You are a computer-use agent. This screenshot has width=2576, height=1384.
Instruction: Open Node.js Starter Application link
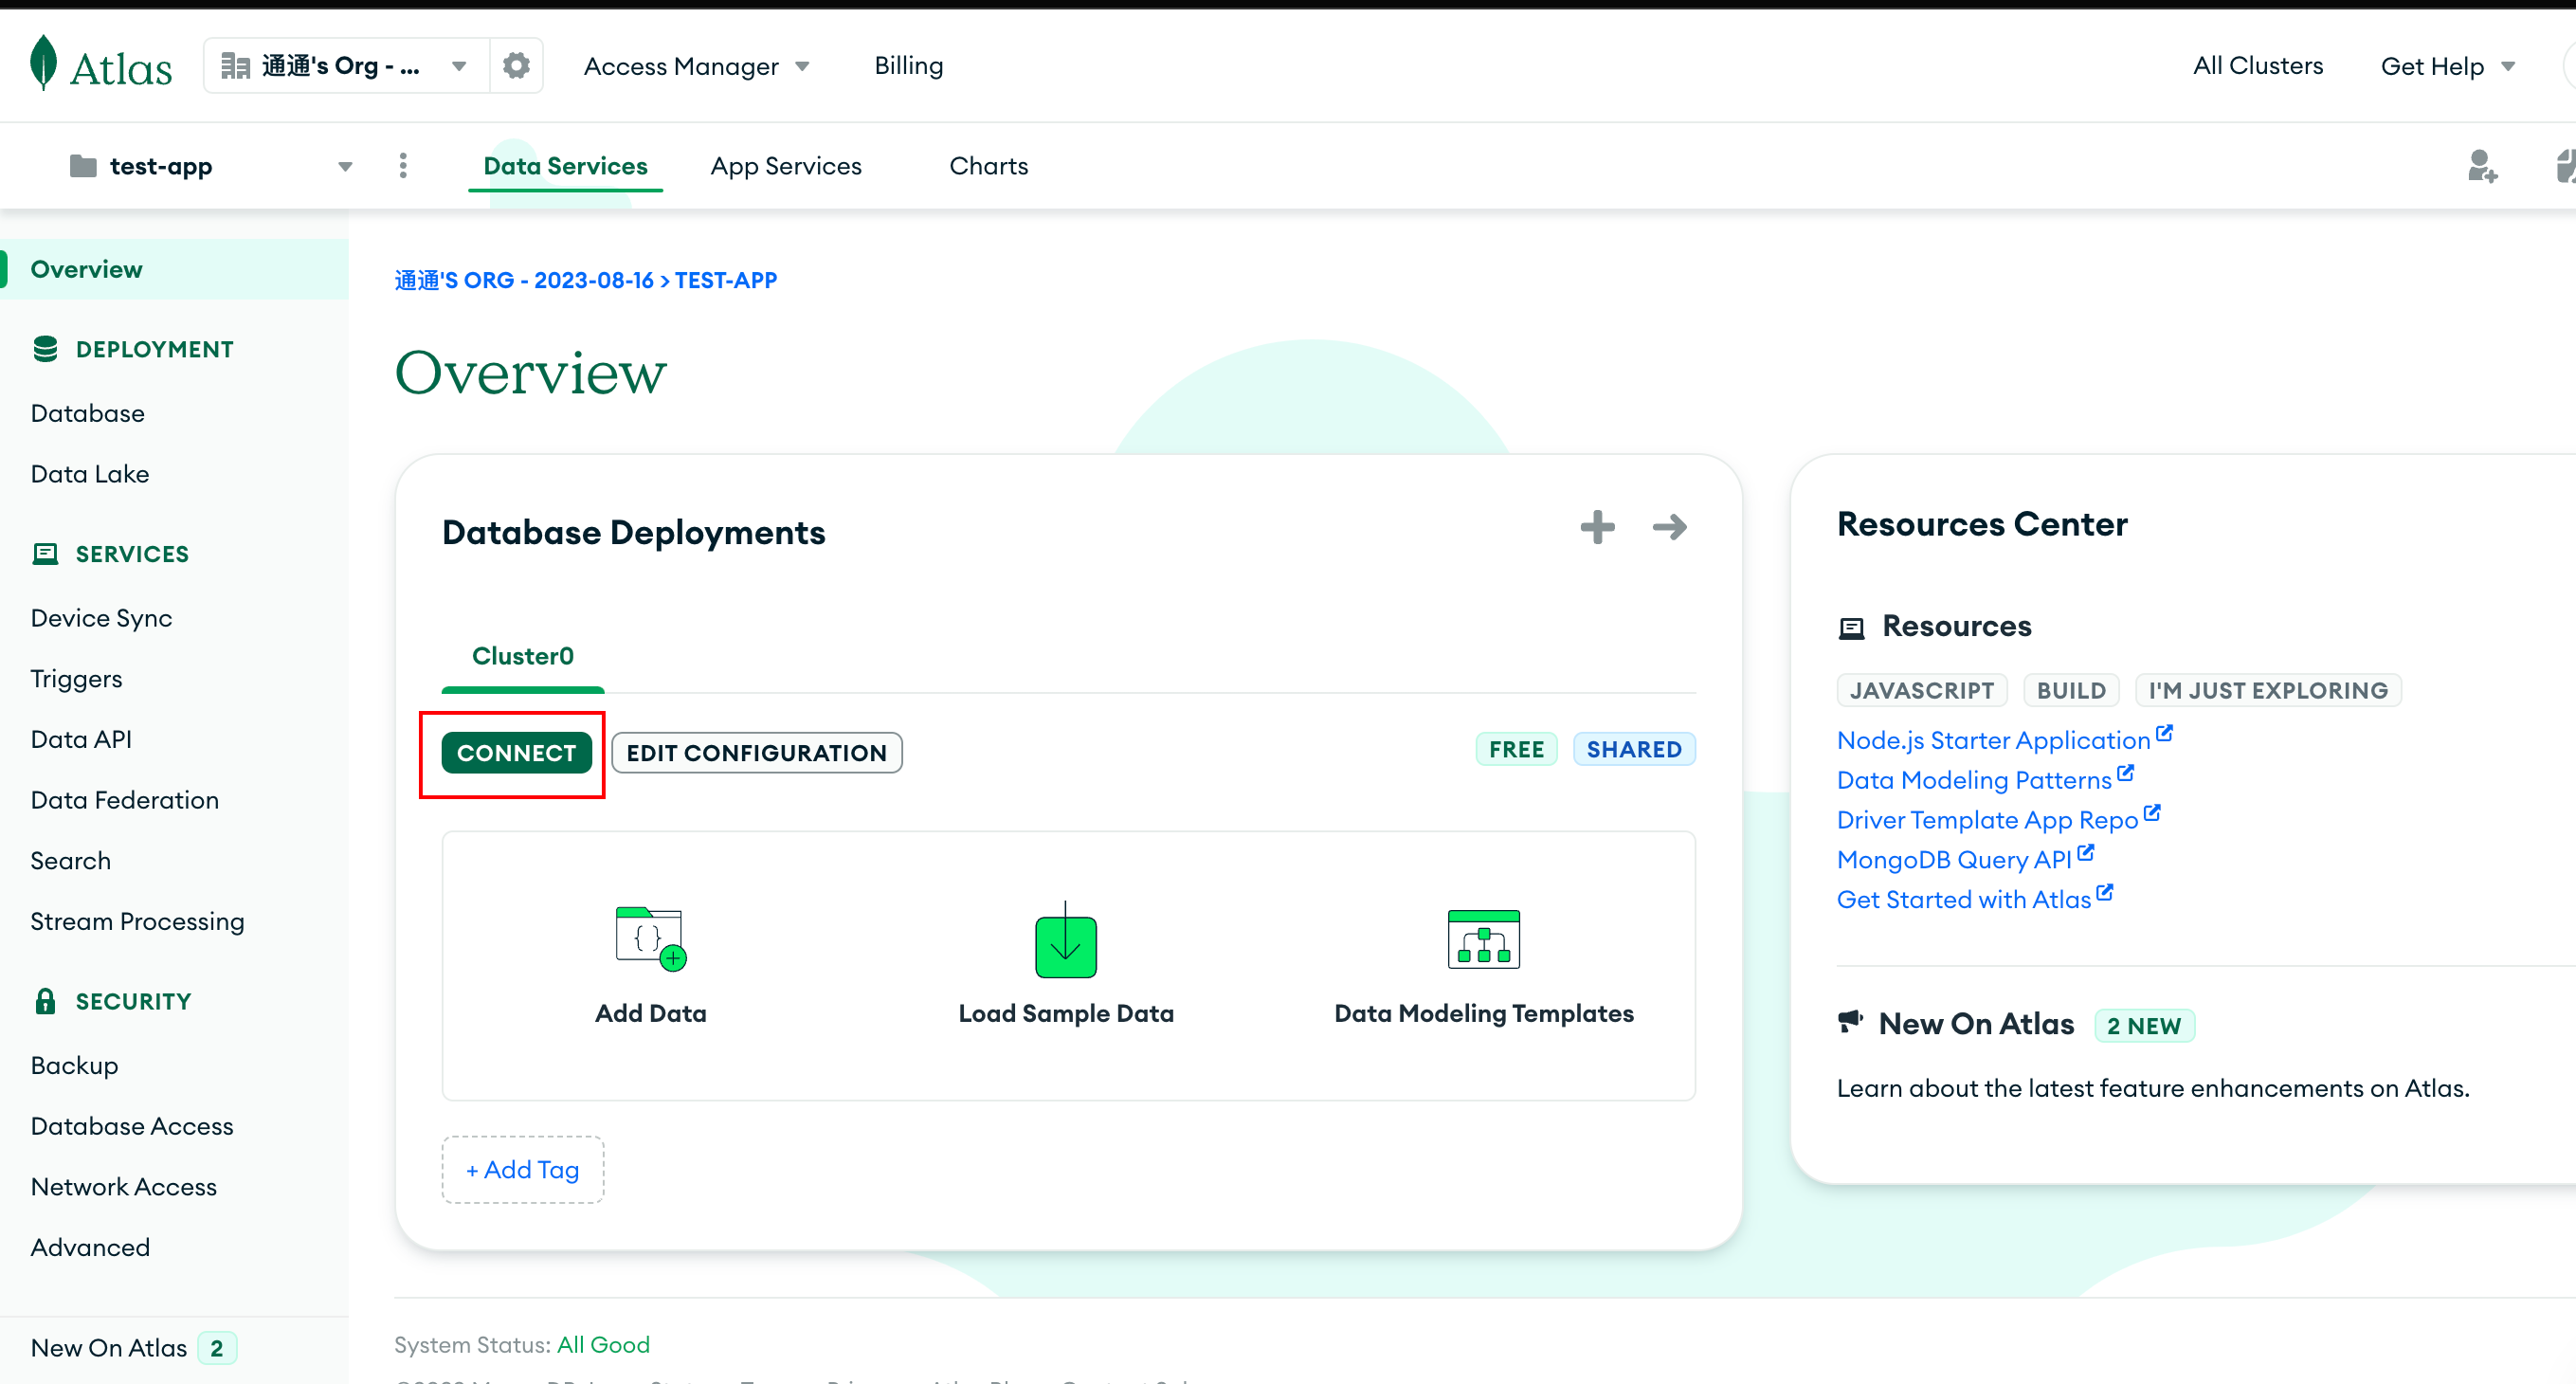pyautogui.click(x=1993, y=741)
